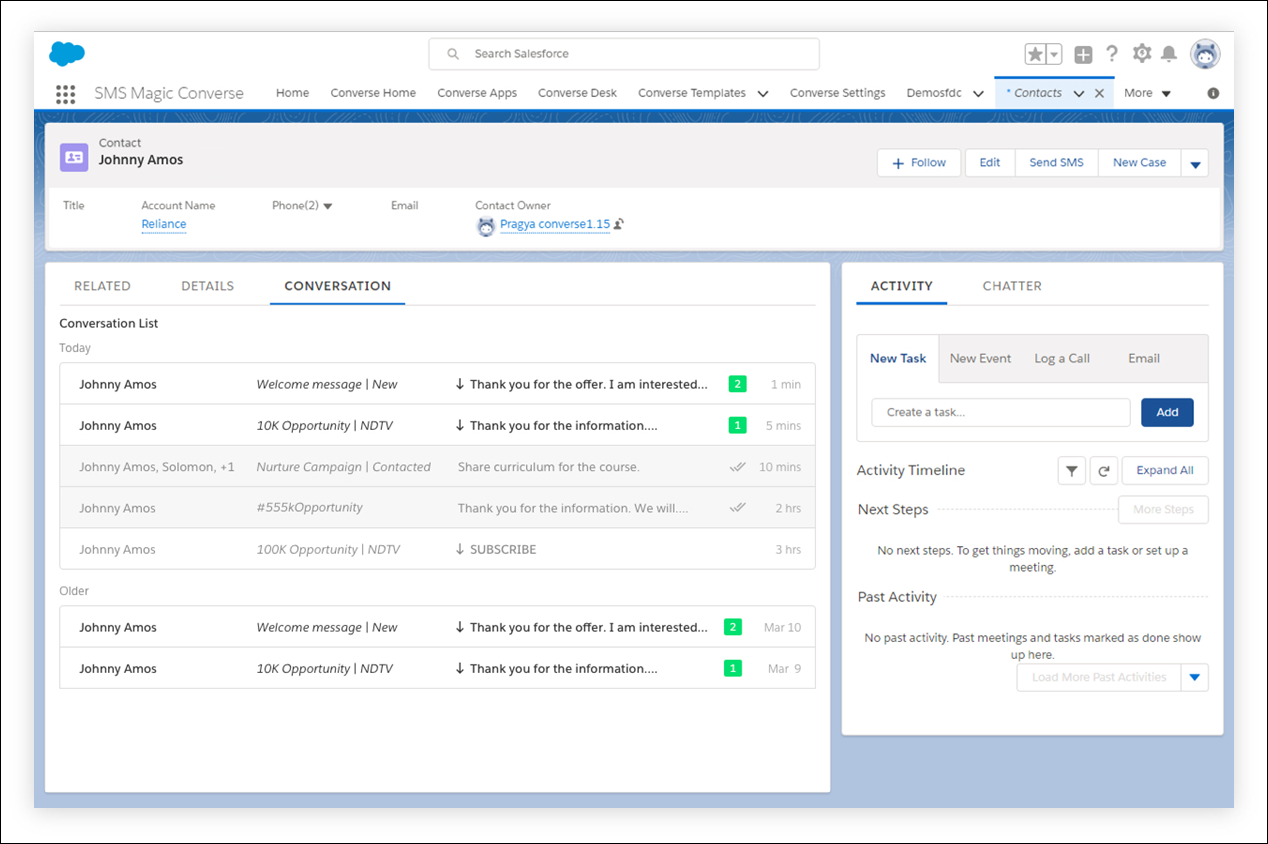Open the help question mark icon
This screenshot has height=844, width=1268.
[1111, 53]
